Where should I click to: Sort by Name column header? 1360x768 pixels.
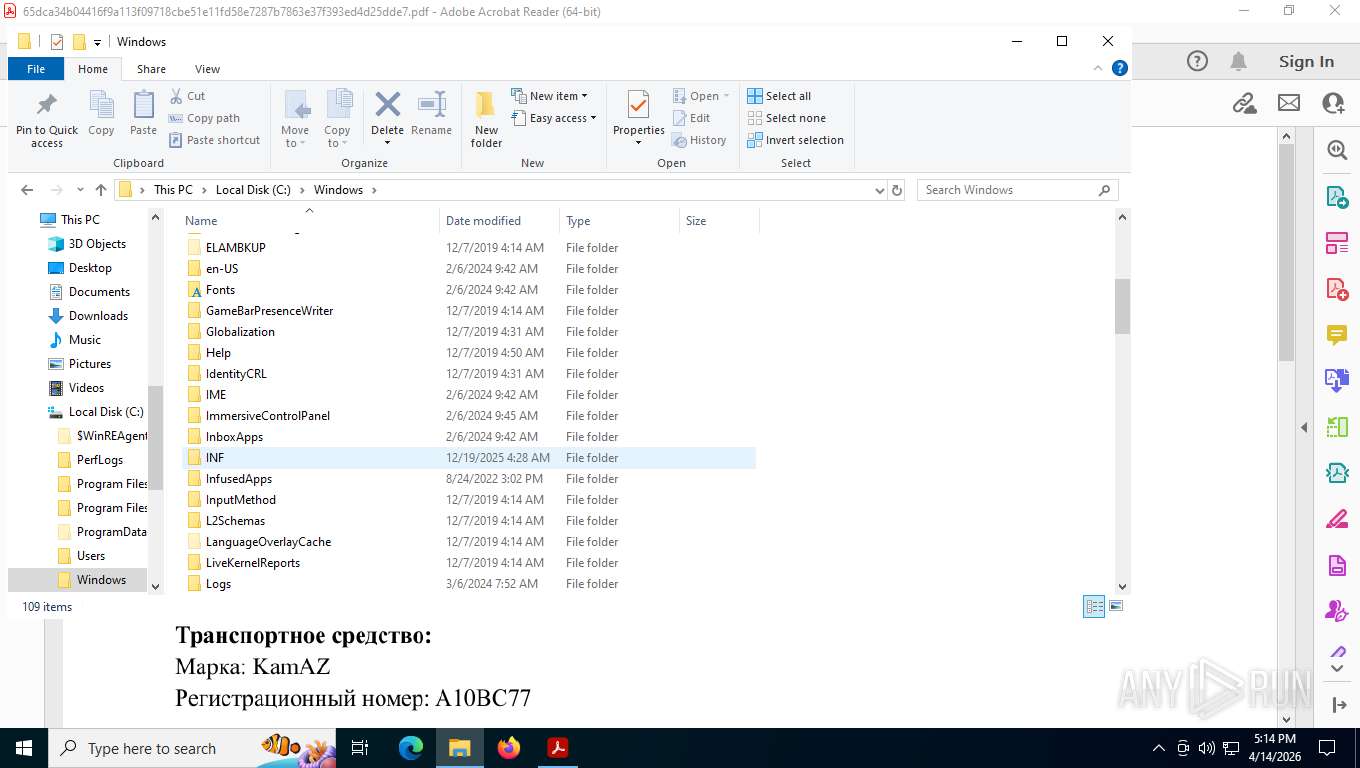[x=310, y=221]
